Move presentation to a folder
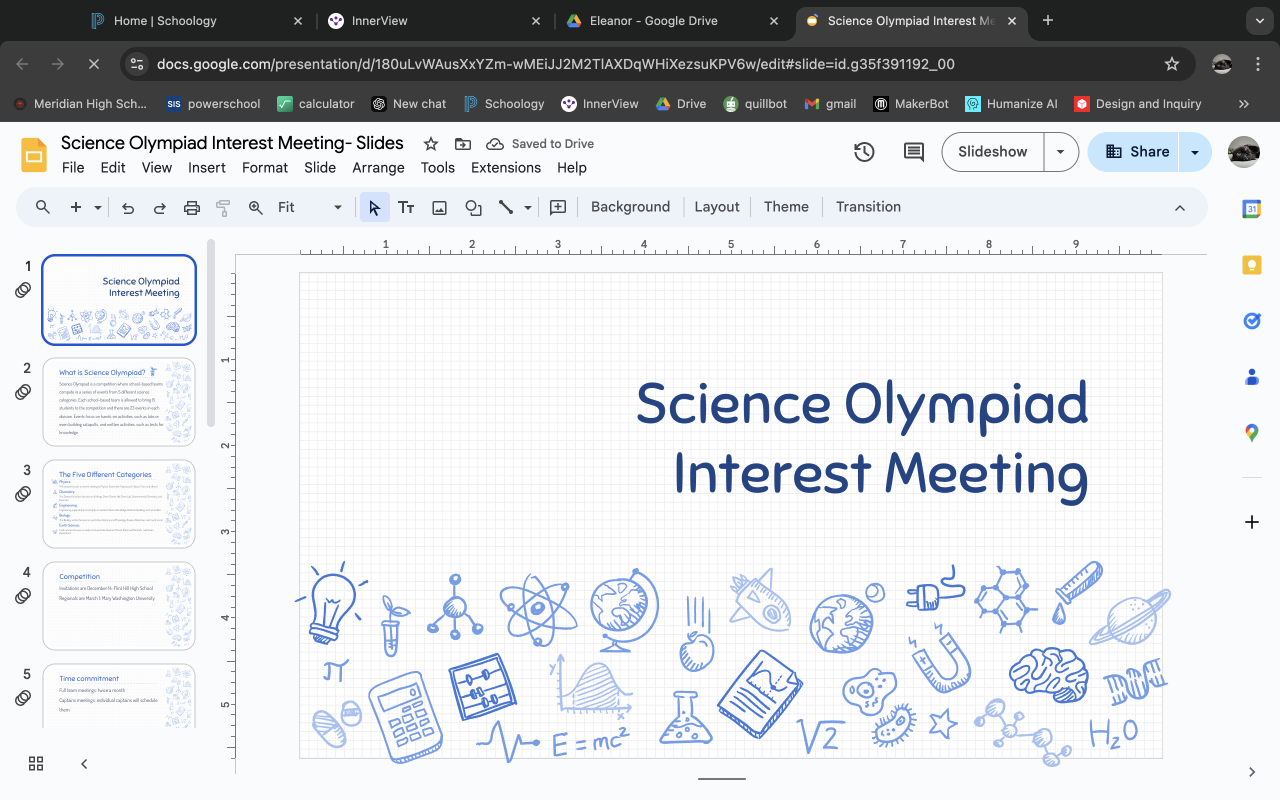1280x800 pixels. coord(463,144)
